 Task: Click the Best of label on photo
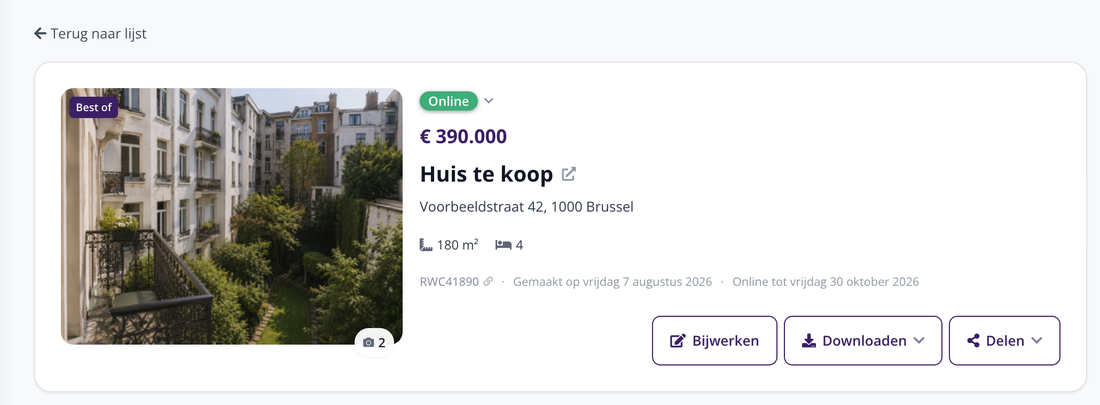tap(93, 107)
